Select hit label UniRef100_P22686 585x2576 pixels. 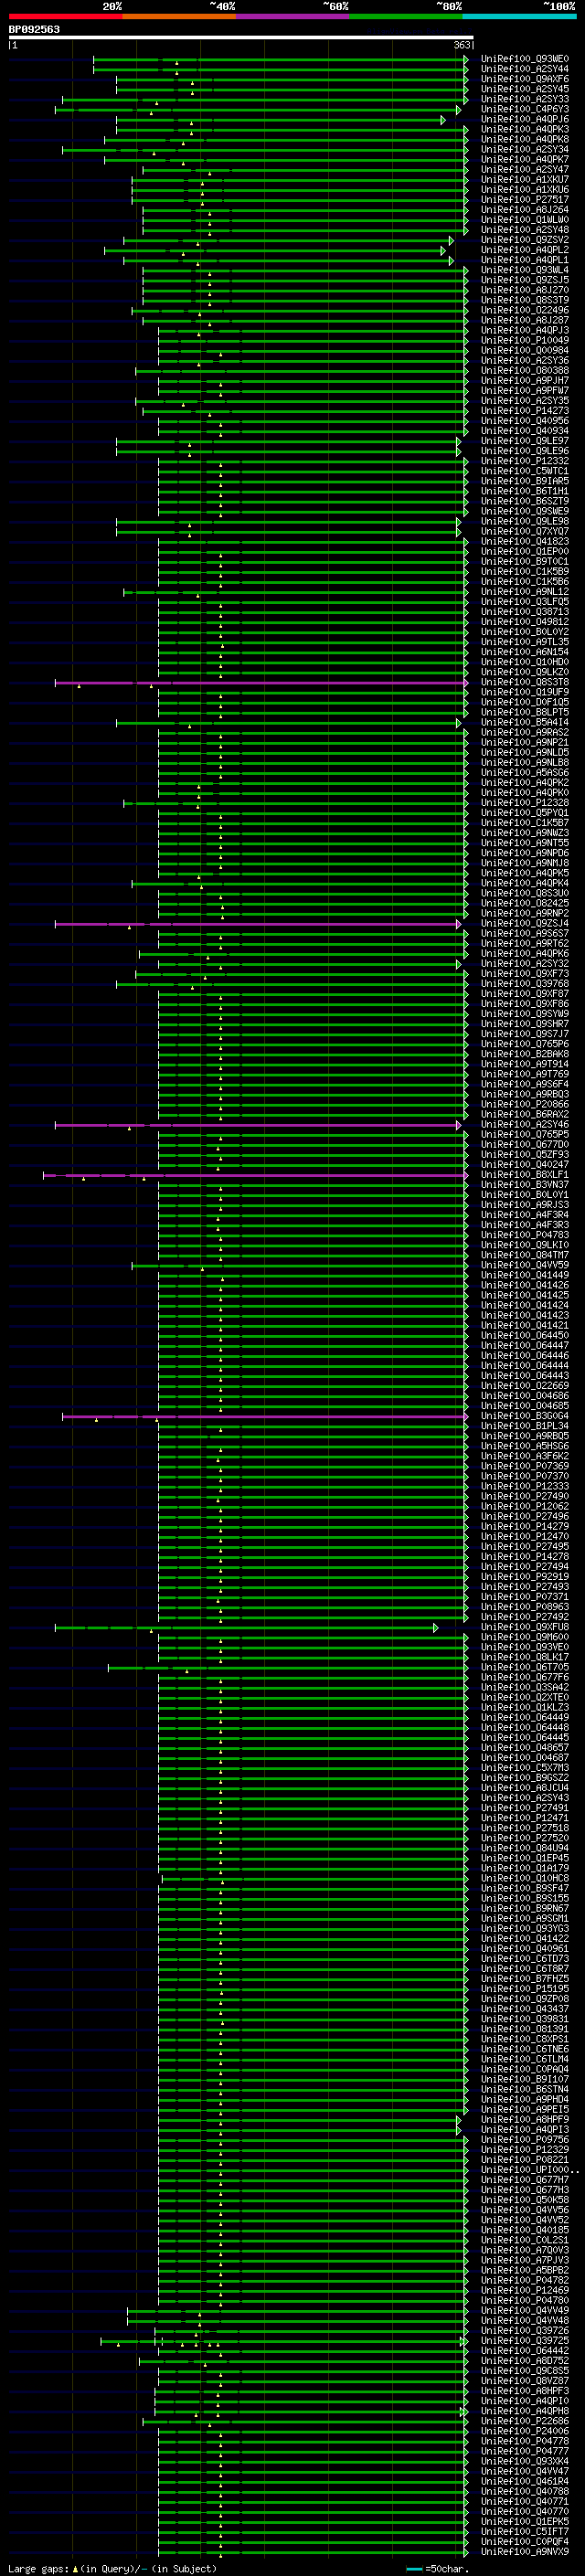[x=524, y=2420]
